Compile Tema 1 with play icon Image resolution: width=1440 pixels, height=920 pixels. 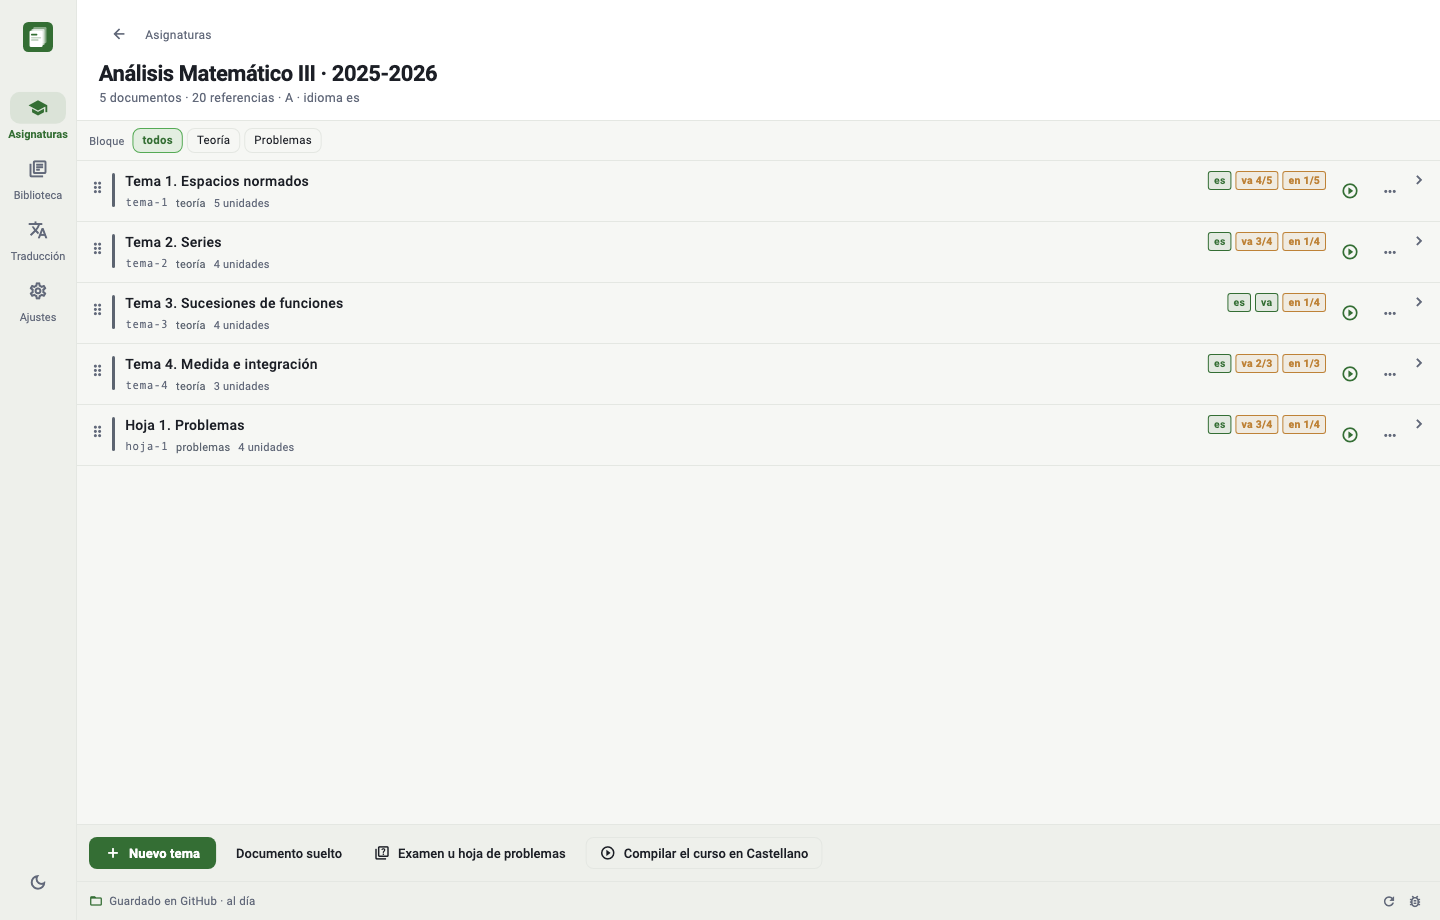coord(1350,191)
